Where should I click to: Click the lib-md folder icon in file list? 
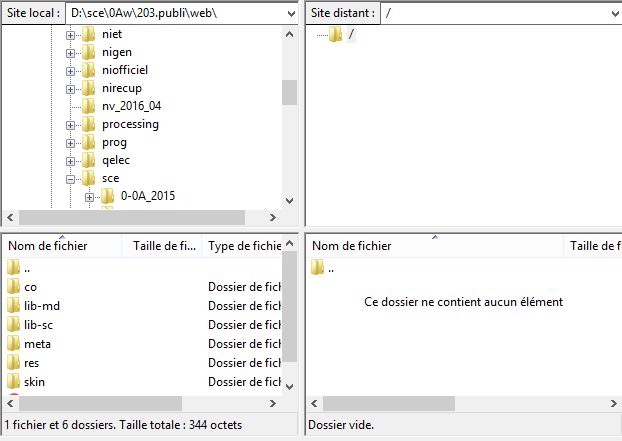(x=13, y=306)
